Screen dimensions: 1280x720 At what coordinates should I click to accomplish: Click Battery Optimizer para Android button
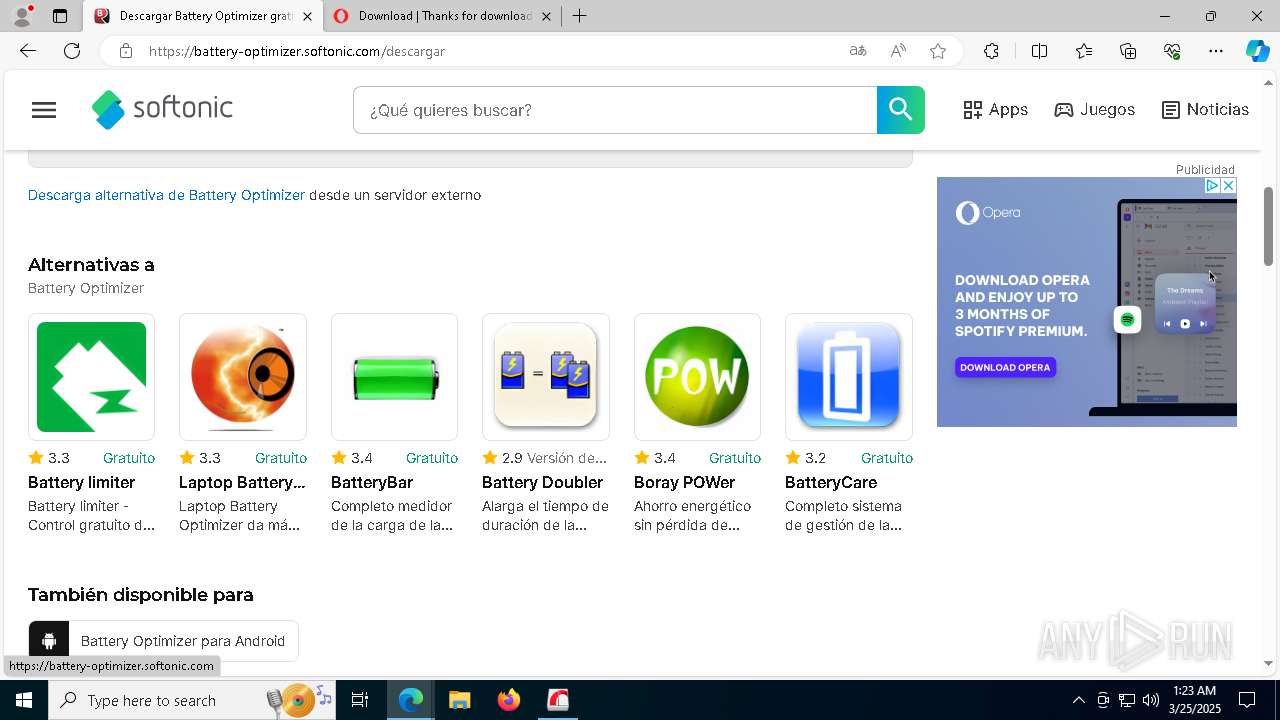click(163, 641)
